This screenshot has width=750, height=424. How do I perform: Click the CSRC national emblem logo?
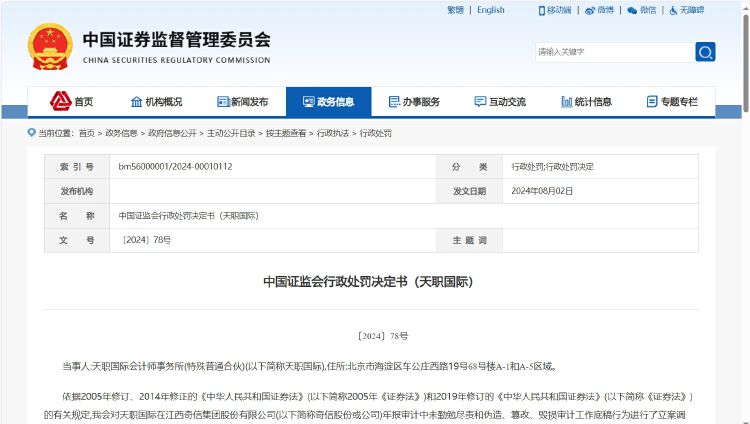pos(50,47)
